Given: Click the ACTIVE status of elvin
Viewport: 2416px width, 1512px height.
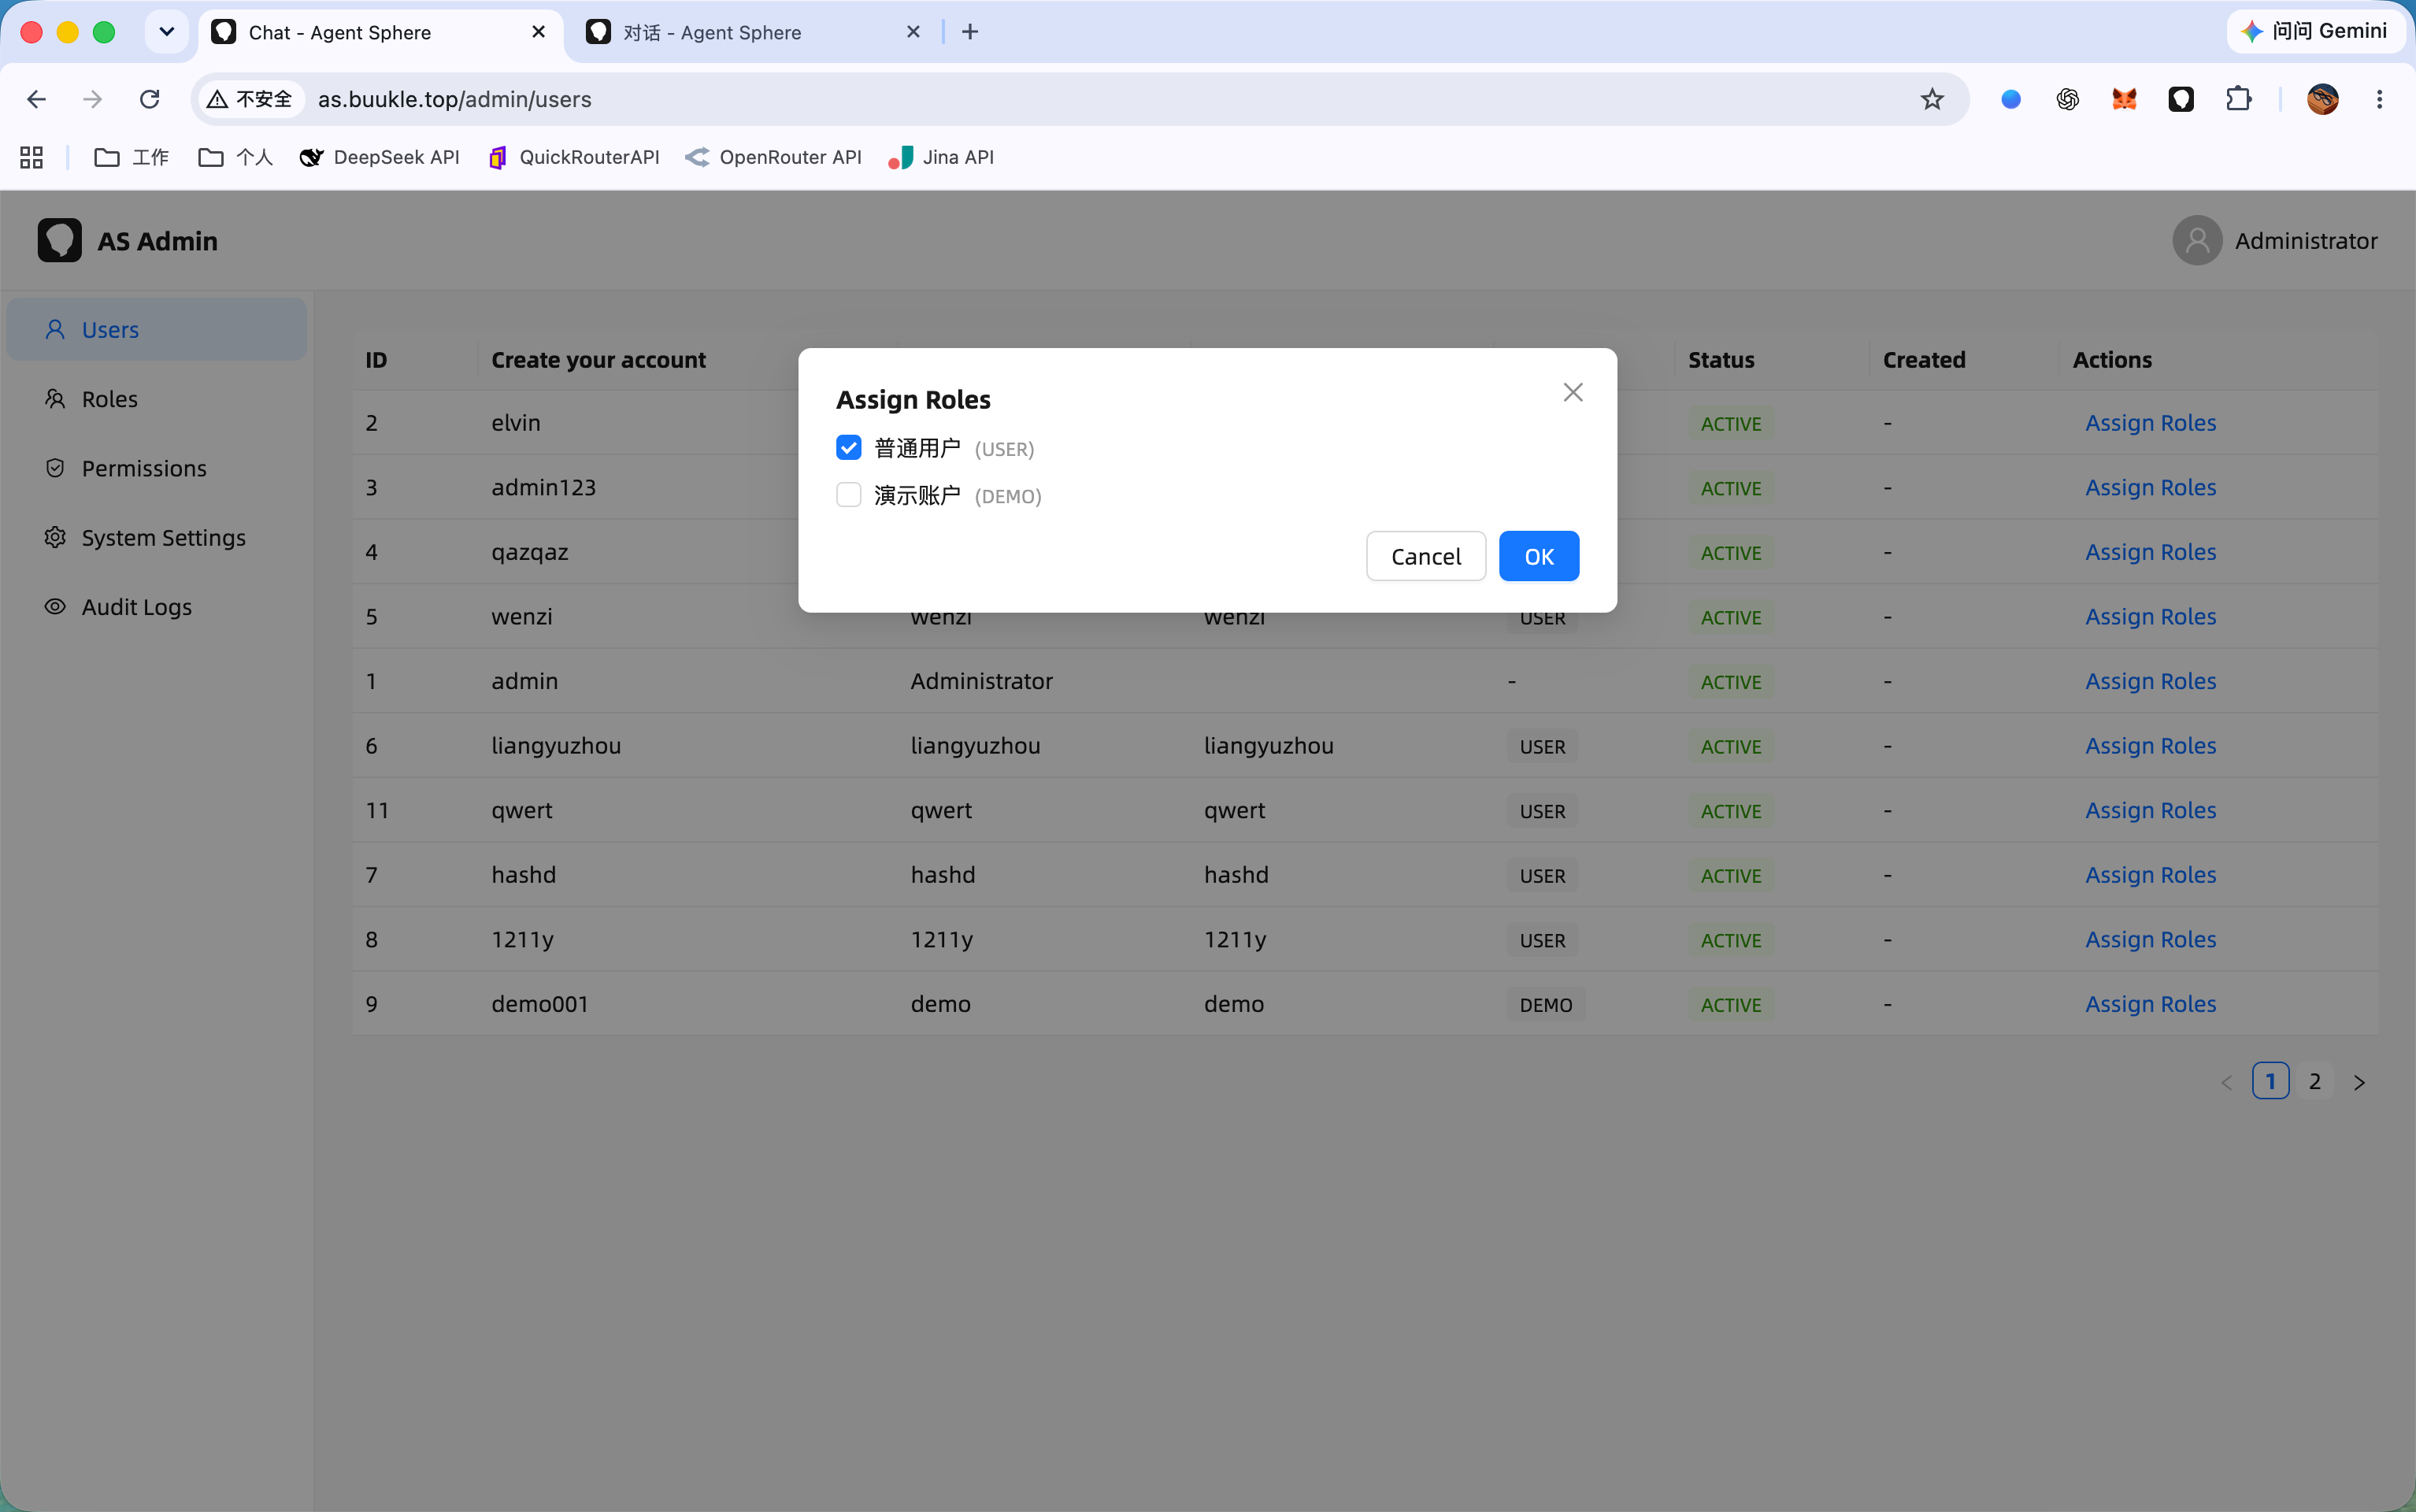Looking at the screenshot, I should 1731,424.
